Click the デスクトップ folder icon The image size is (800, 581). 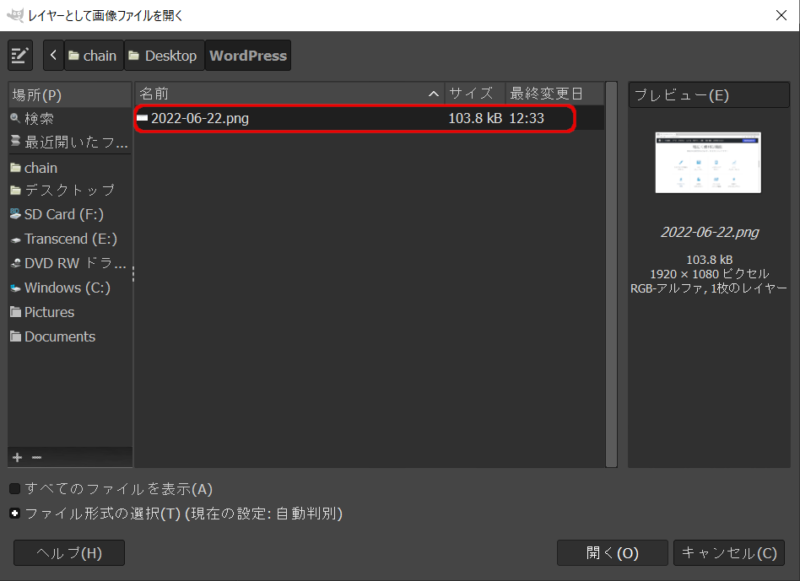[15, 190]
